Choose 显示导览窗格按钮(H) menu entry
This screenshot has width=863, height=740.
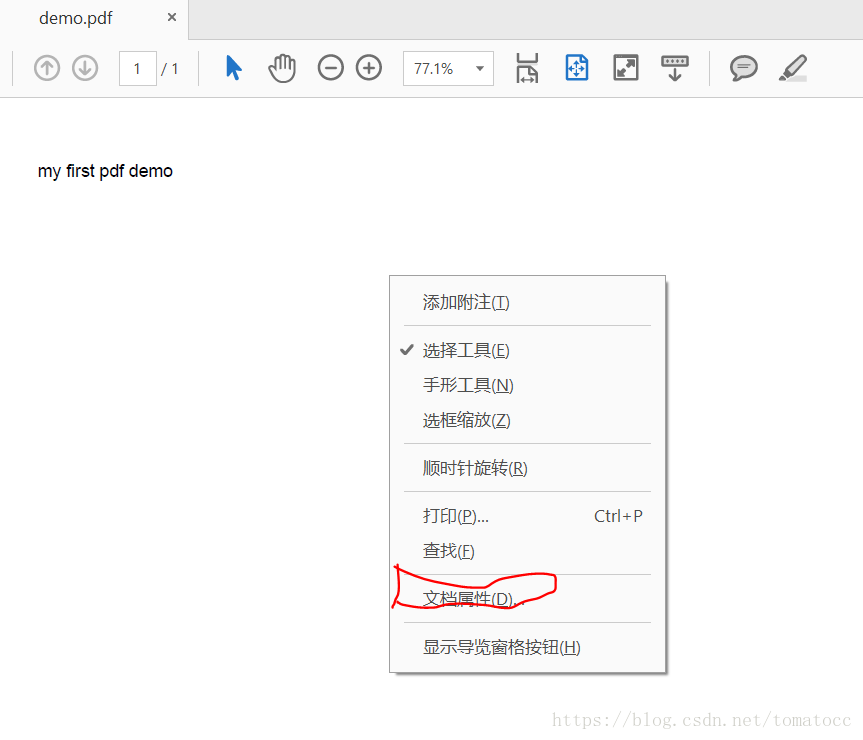(527, 647)
